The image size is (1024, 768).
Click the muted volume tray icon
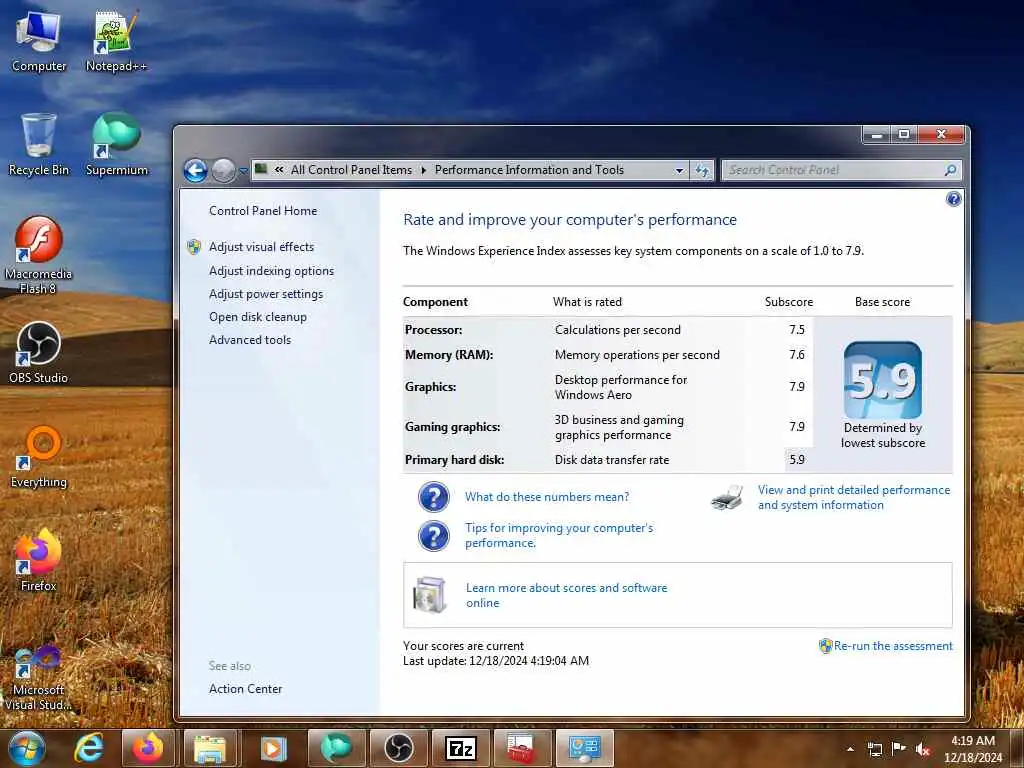pyautogui.click(x=923, y=749)
